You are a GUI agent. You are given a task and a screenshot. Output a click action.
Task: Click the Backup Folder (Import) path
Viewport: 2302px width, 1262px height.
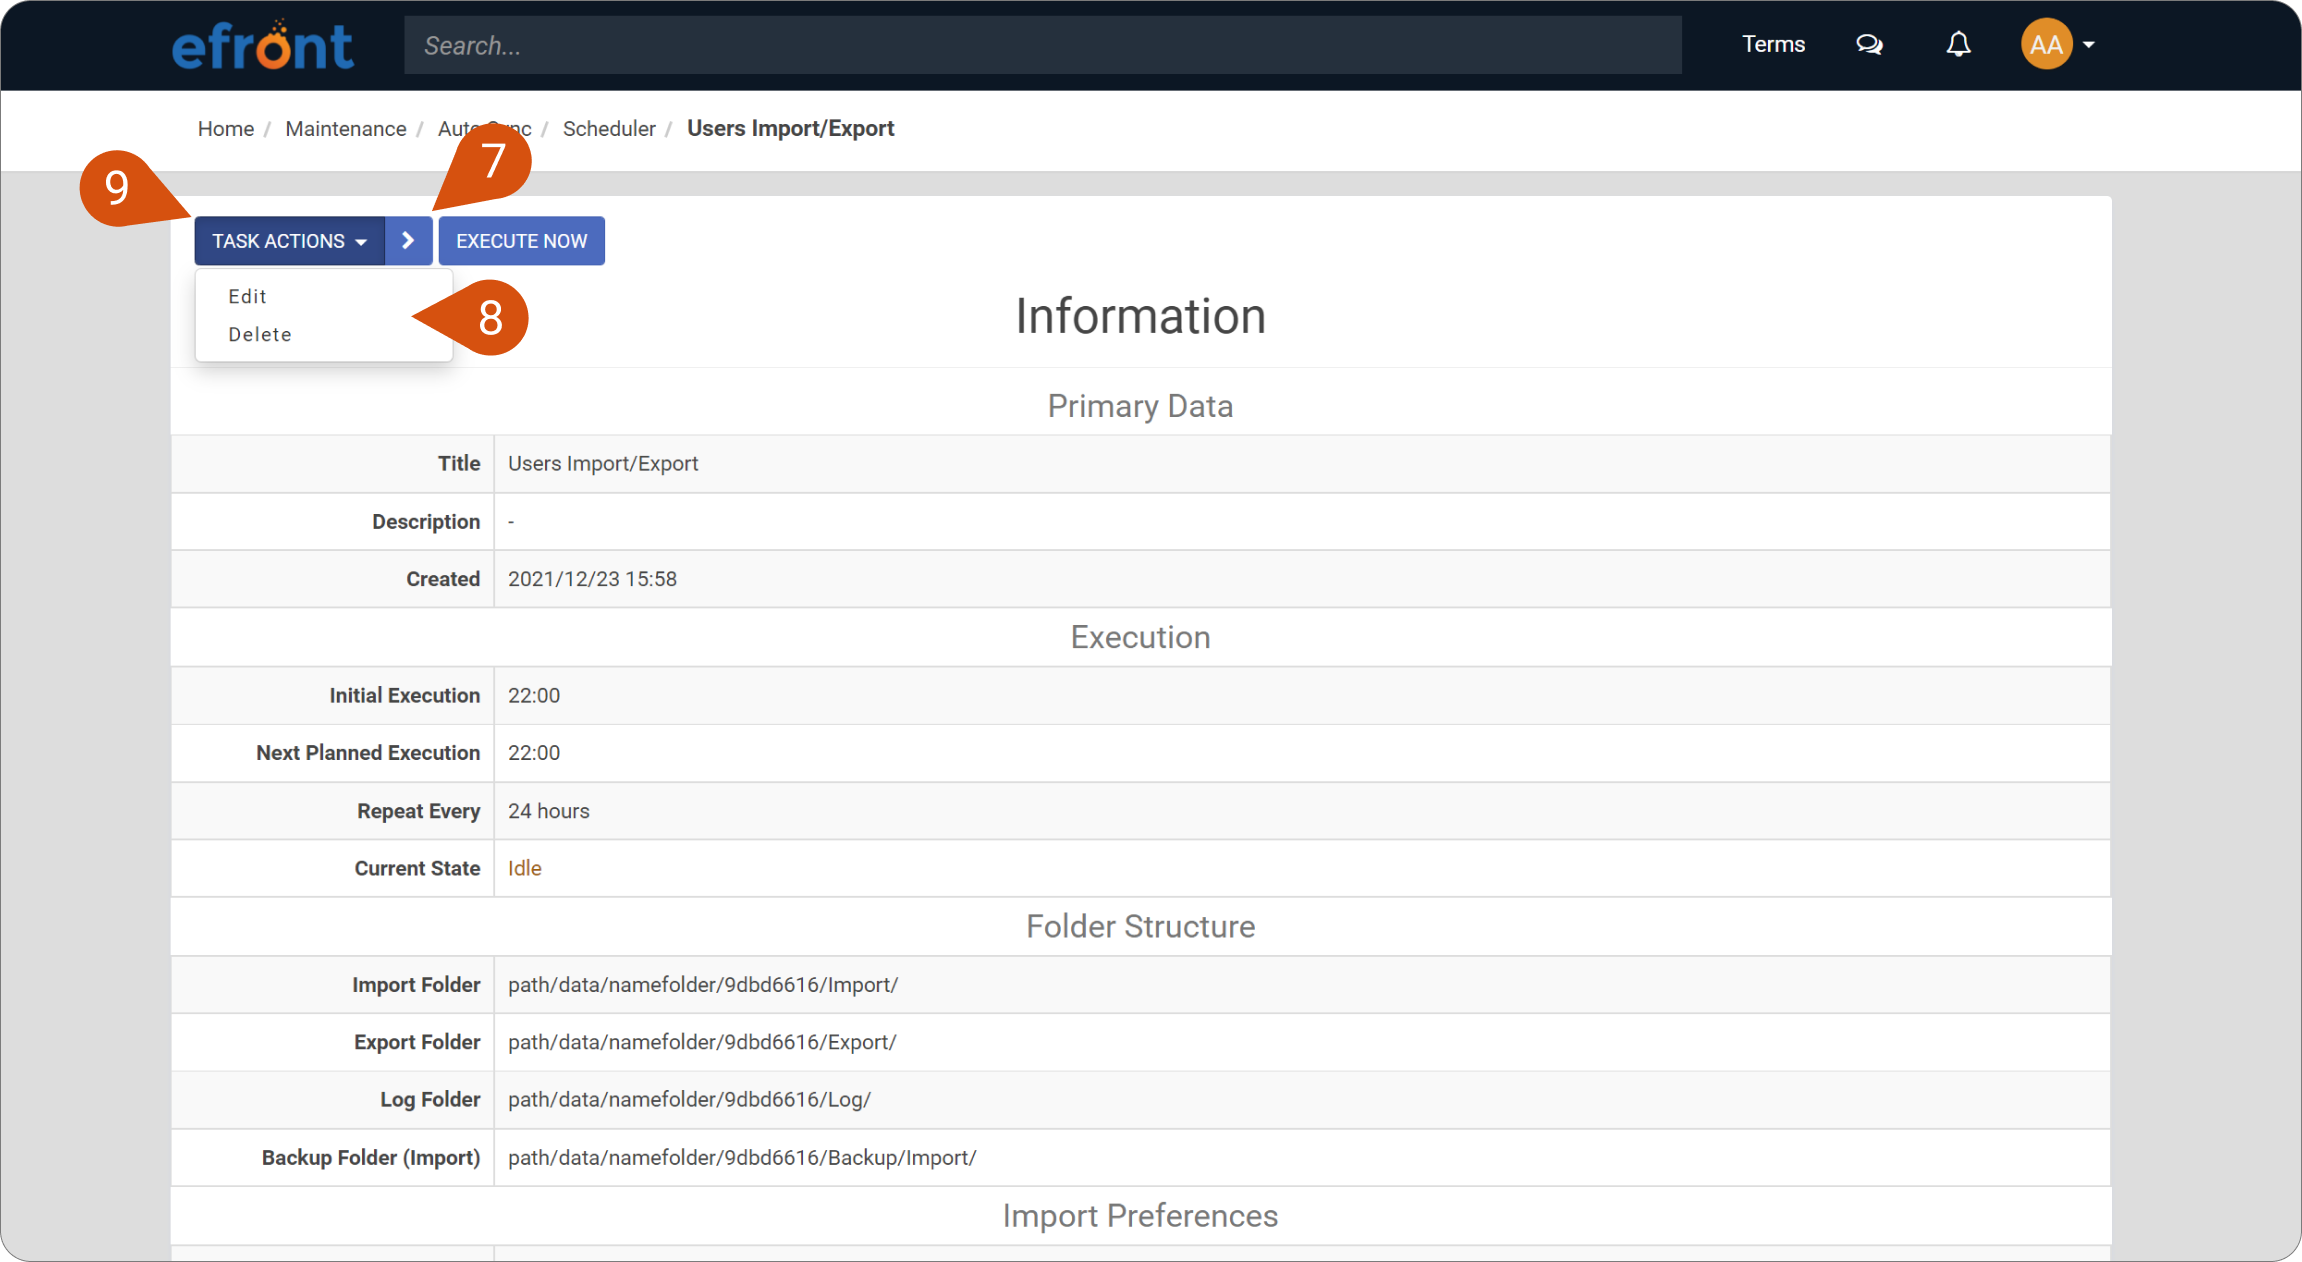pos(742,1158)
